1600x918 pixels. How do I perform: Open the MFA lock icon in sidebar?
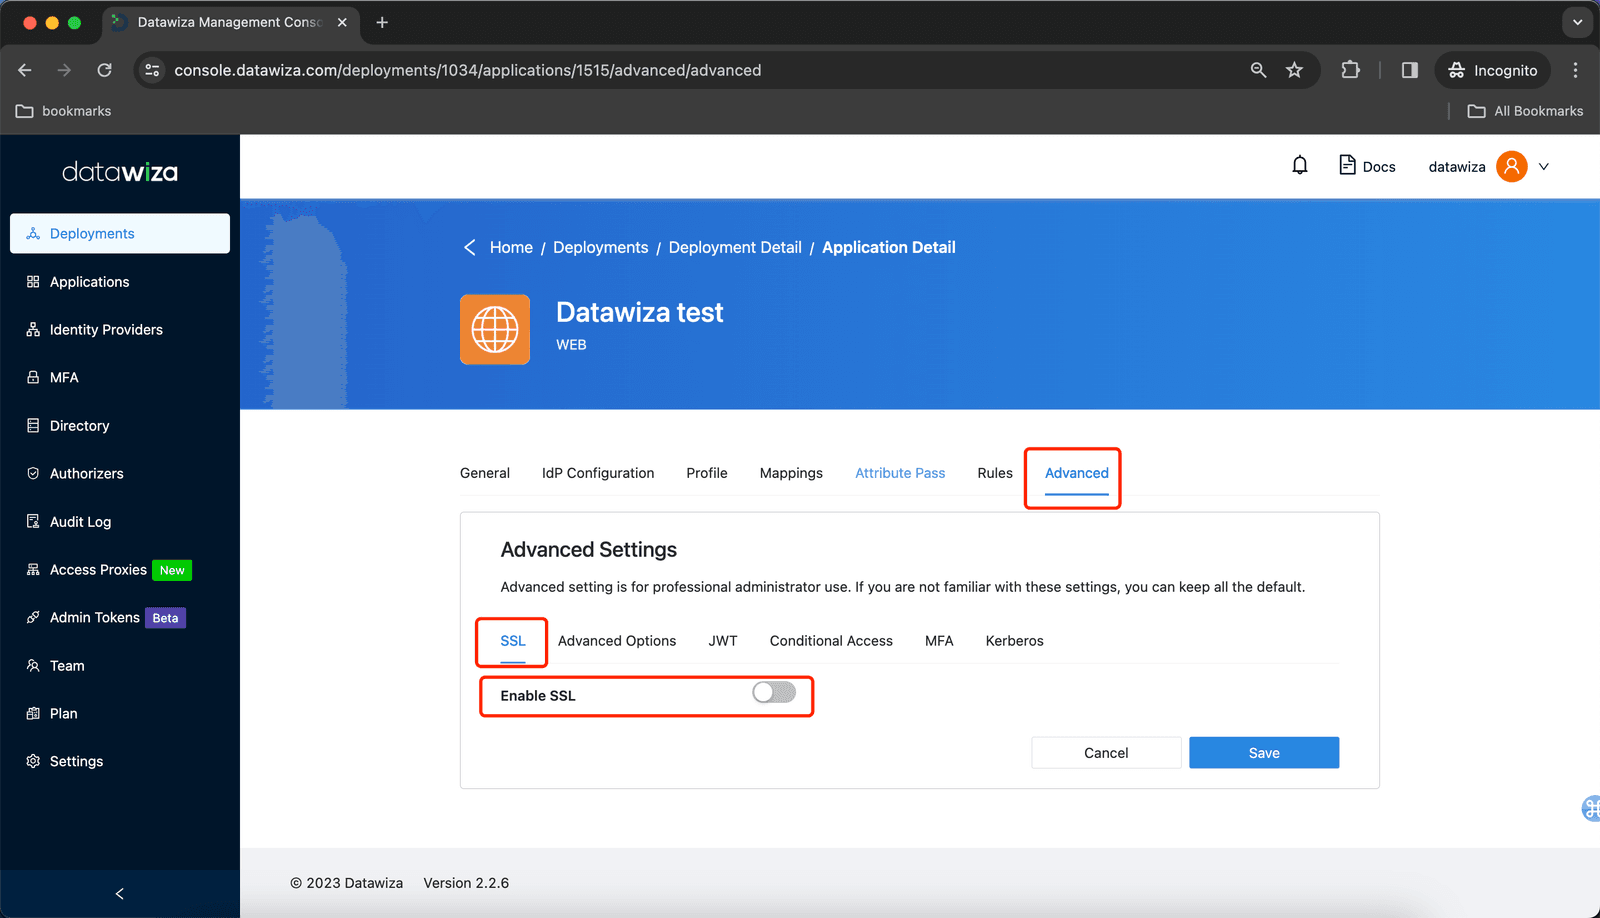point(33,378)
